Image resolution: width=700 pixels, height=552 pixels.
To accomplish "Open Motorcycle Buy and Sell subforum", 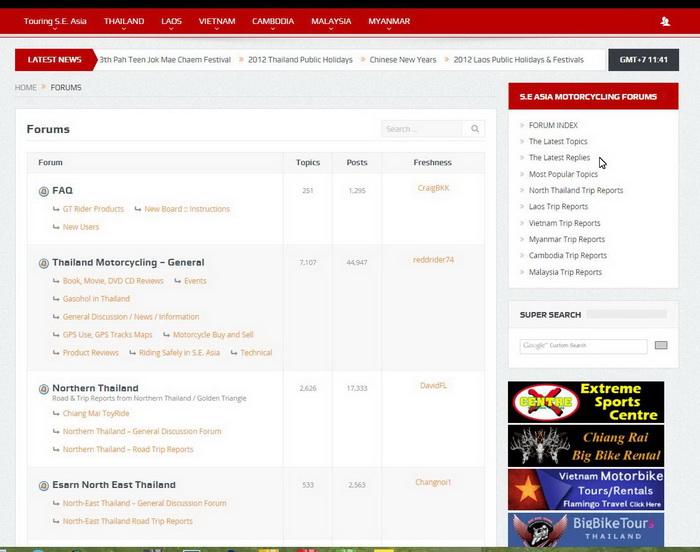I will click(213, 335).
